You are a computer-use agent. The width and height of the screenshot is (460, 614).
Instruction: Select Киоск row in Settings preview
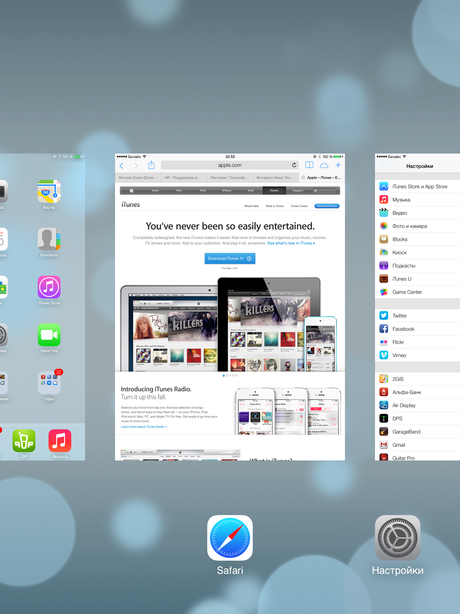(x=417, y=252)
